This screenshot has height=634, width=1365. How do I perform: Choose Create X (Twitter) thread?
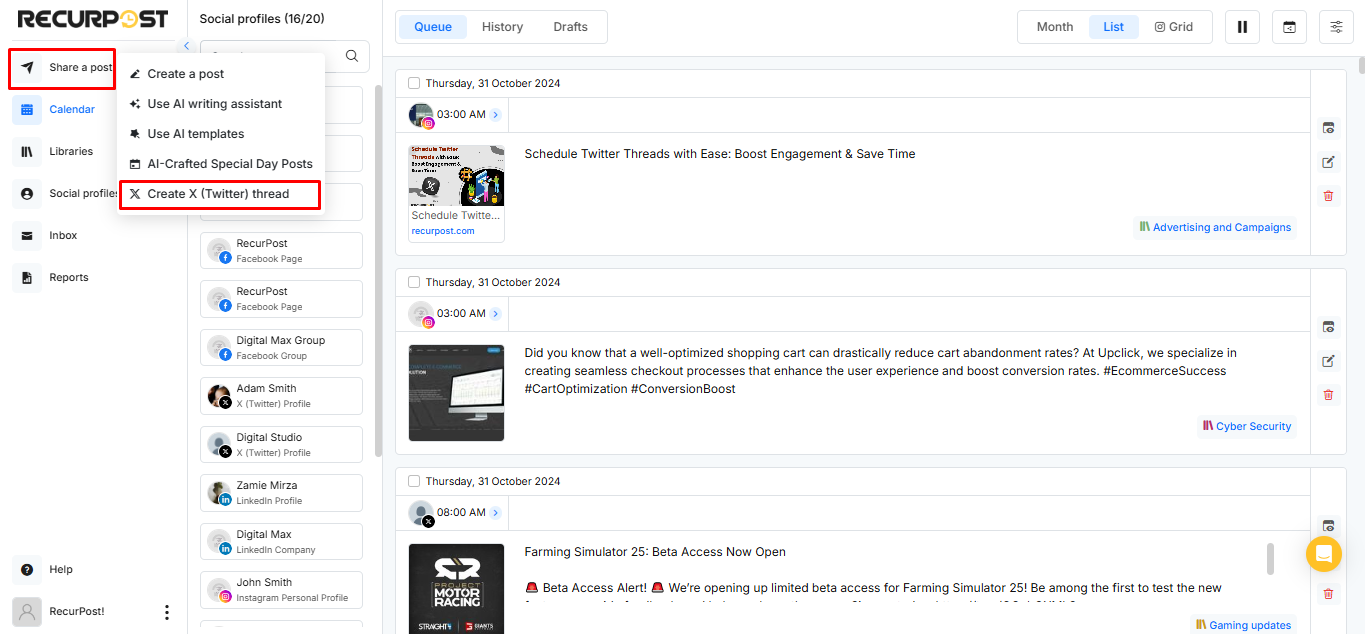pos(220,194)
